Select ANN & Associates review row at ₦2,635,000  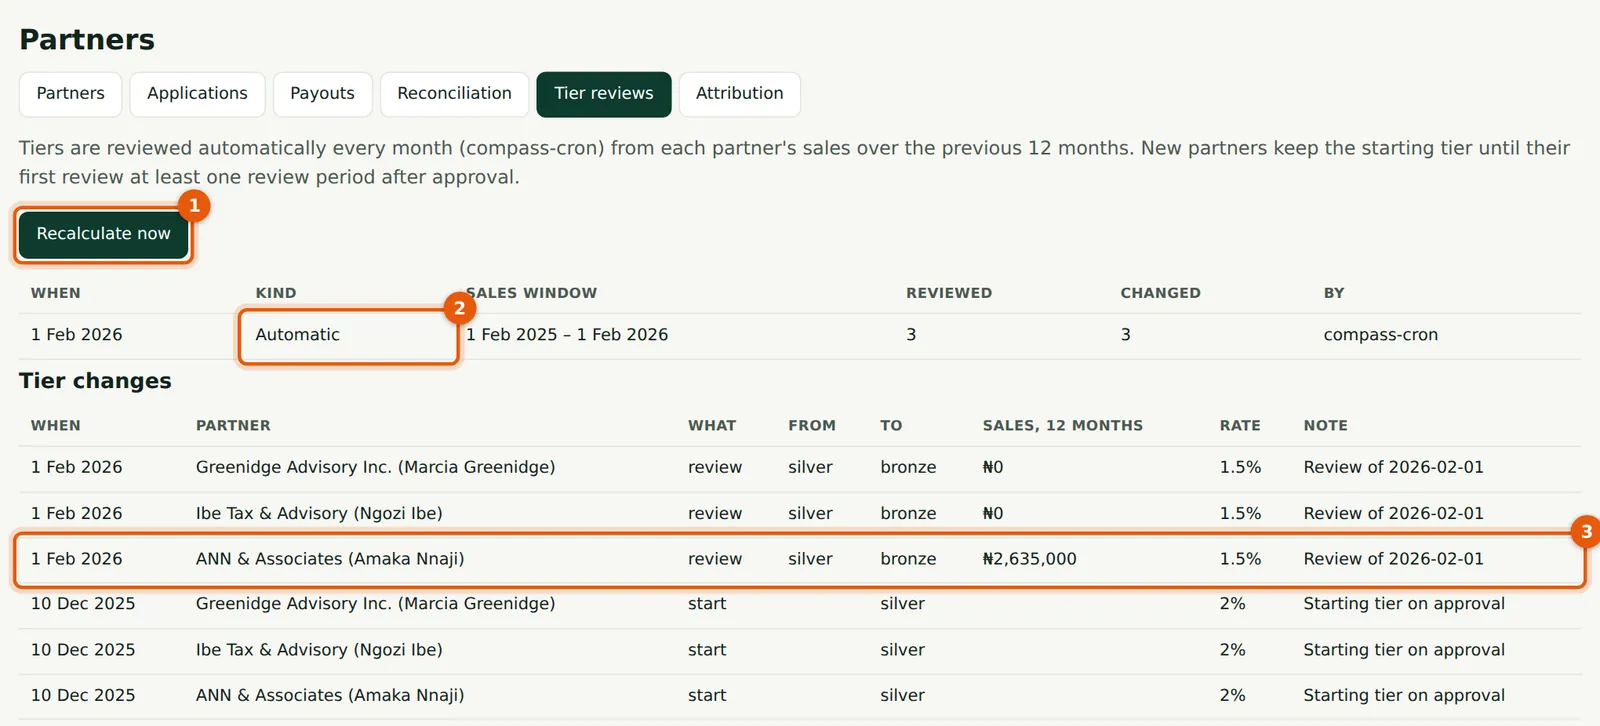(x=800, y=560)
